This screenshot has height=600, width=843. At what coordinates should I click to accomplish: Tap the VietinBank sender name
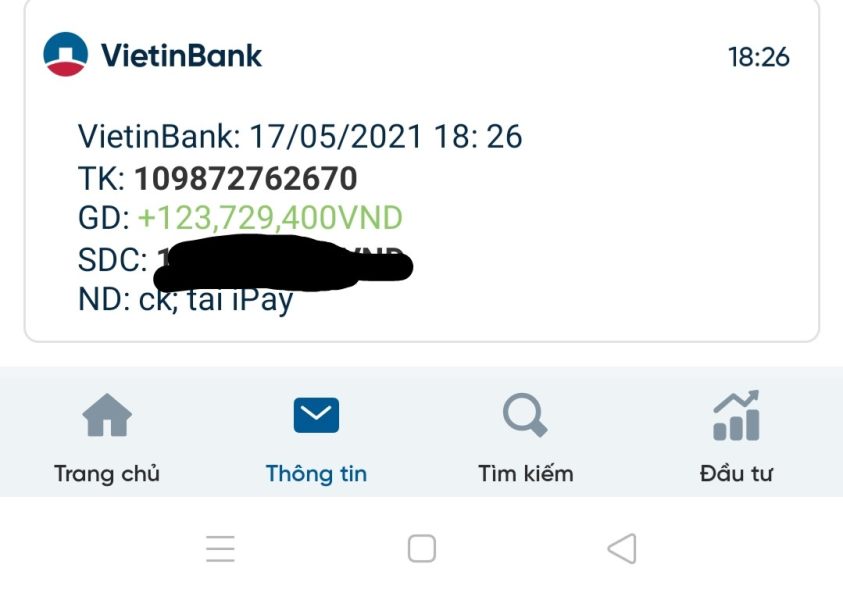181,55
